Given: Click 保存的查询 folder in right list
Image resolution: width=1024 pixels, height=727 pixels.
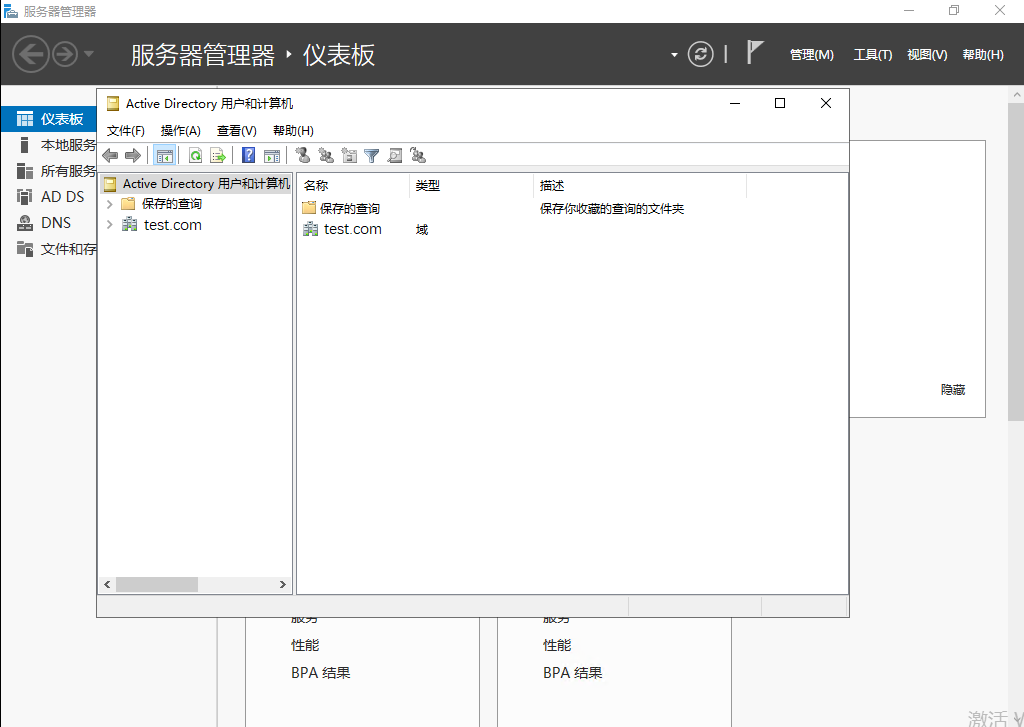Looking at the screenshot, I should point(341,208).
